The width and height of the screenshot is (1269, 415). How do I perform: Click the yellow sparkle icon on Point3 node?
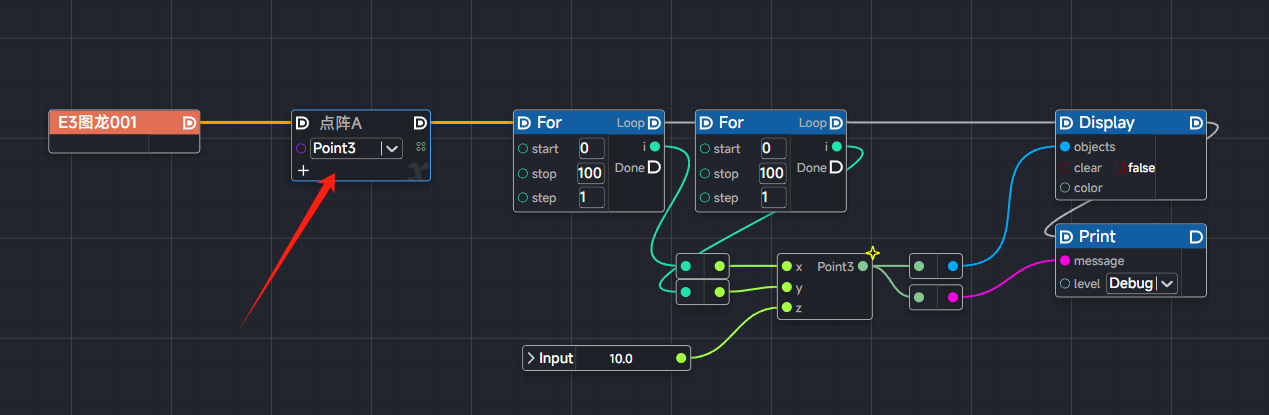(872, 253)
